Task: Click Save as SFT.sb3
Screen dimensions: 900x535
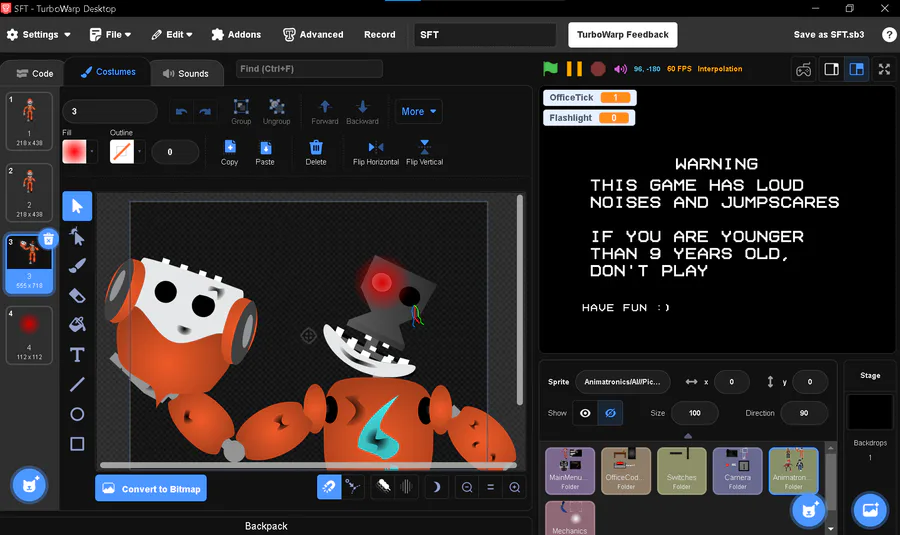Action: click(x=829, y=34)
